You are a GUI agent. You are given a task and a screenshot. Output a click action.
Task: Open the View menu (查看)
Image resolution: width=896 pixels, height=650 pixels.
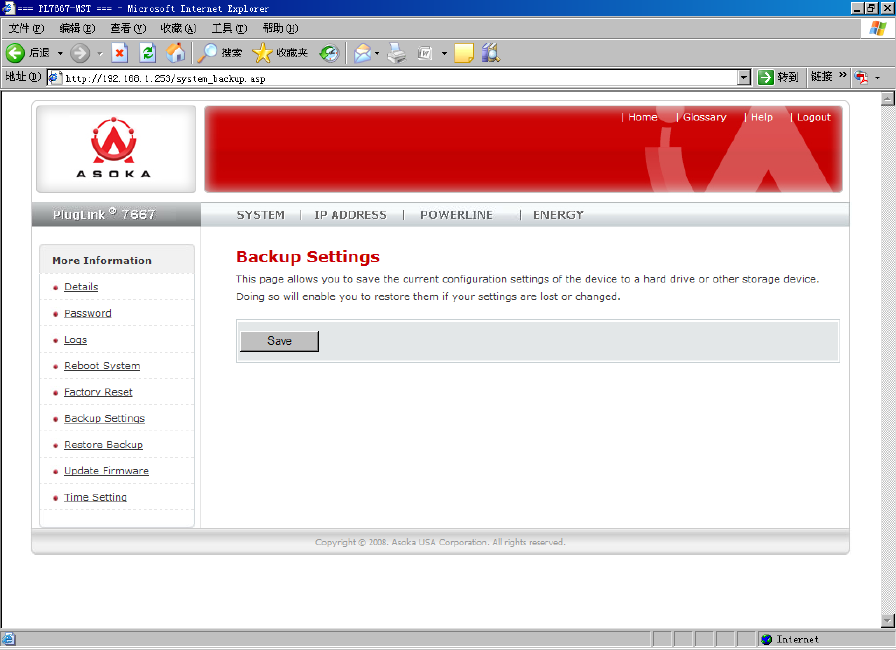pyautogui.click(x=128, y=28)
